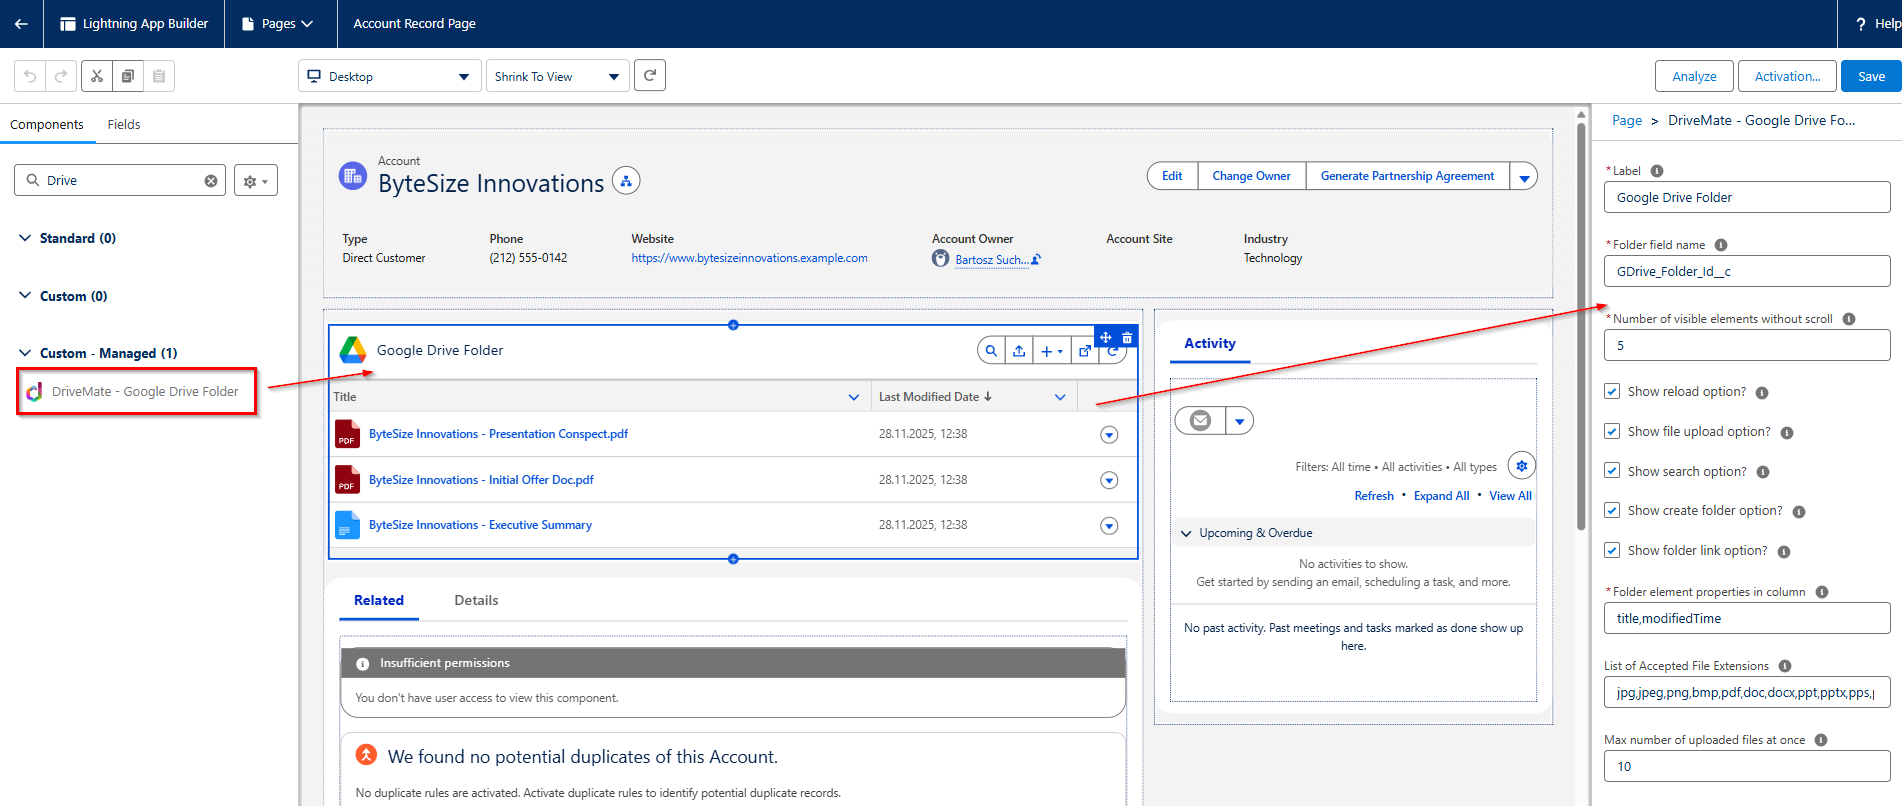This screenshot has height=806, width=1902.
Task: Click the Paste clipboard icon
Action: pos(159,76)
